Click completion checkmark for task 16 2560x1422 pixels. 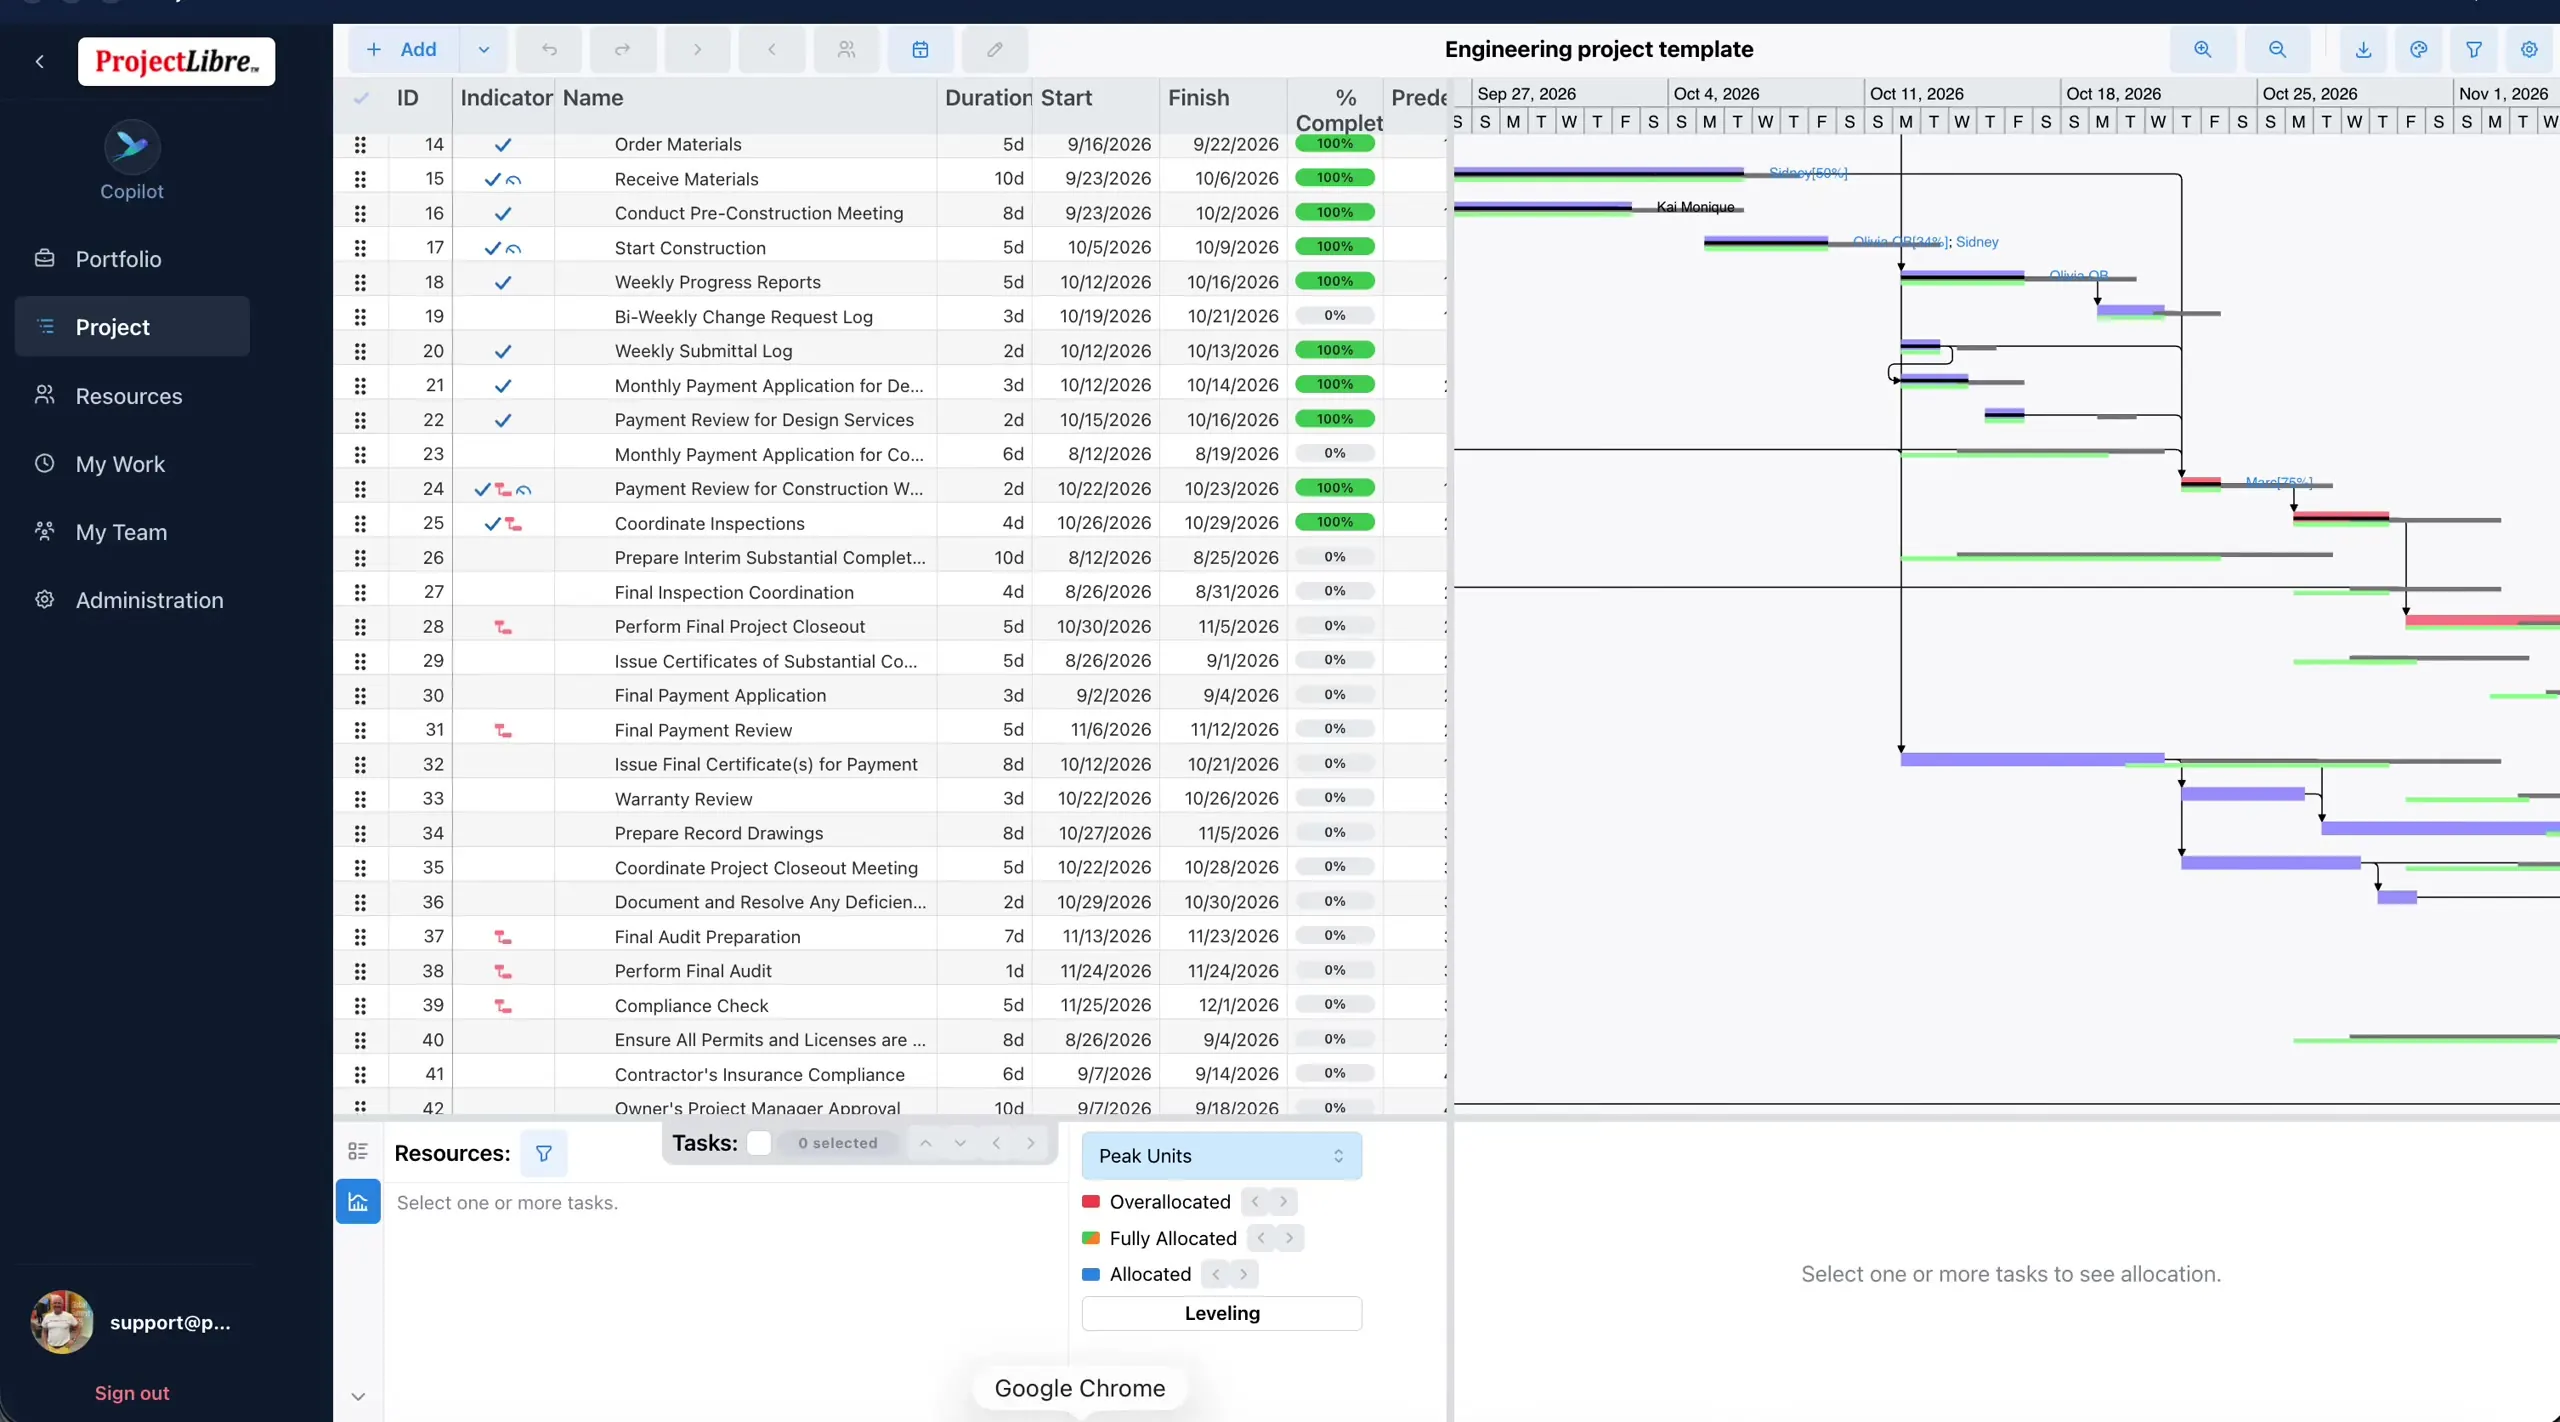[x=503, y=214]
